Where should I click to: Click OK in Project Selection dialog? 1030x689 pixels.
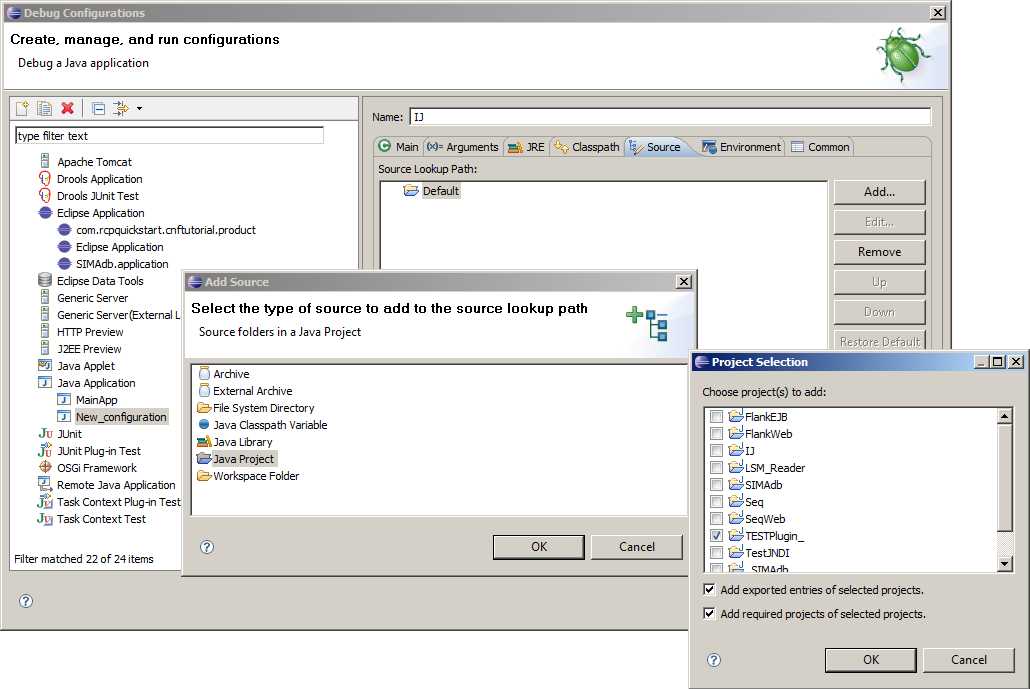pos(870,659)
